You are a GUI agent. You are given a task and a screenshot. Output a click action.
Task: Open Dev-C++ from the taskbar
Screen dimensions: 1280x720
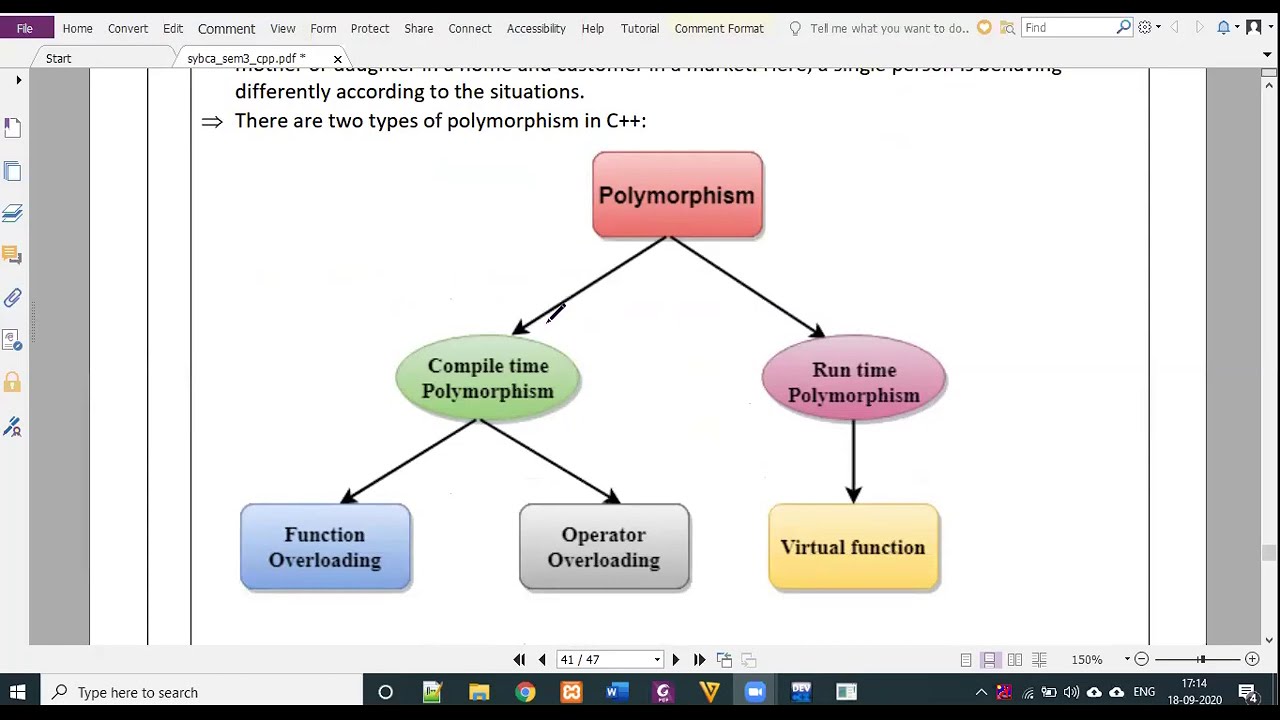(x=801, y=692)
